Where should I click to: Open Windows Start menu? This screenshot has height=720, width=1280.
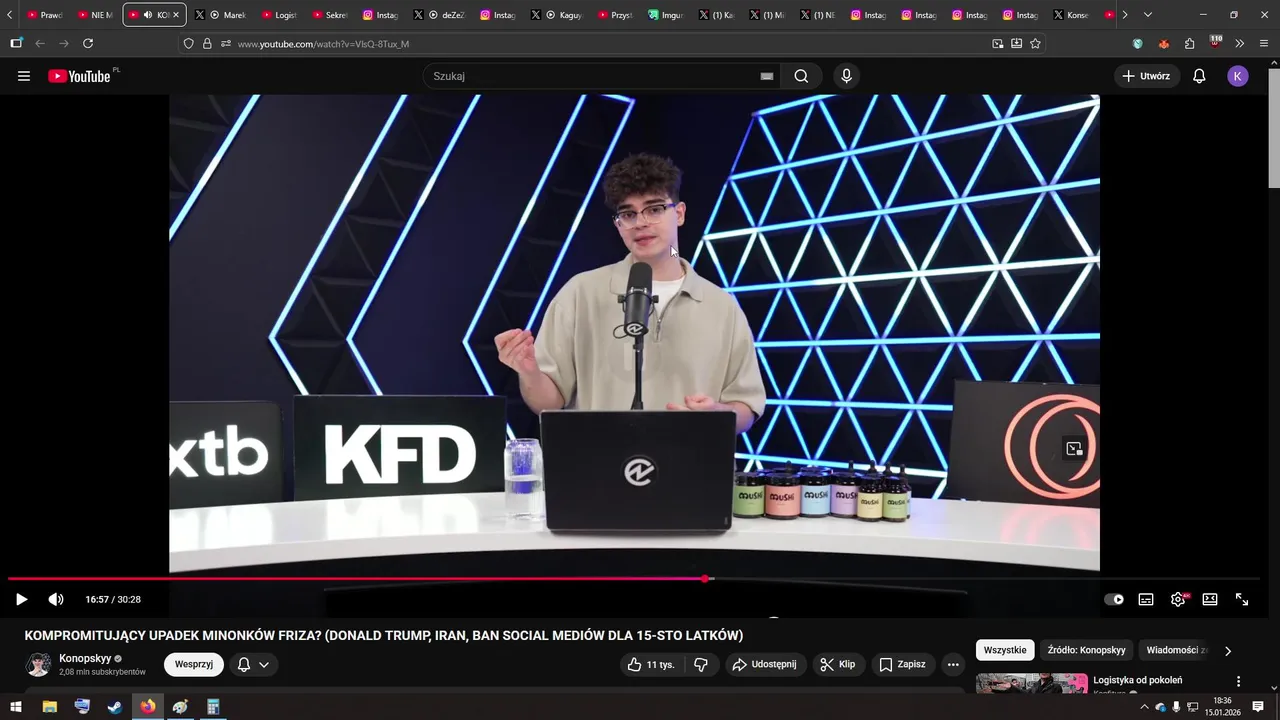[15, 706]
